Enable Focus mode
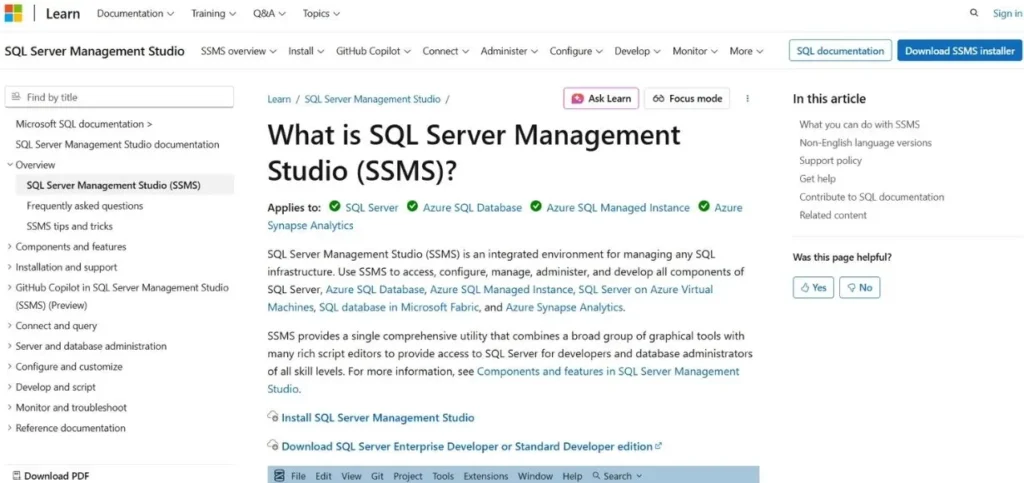 click(687, 99)
